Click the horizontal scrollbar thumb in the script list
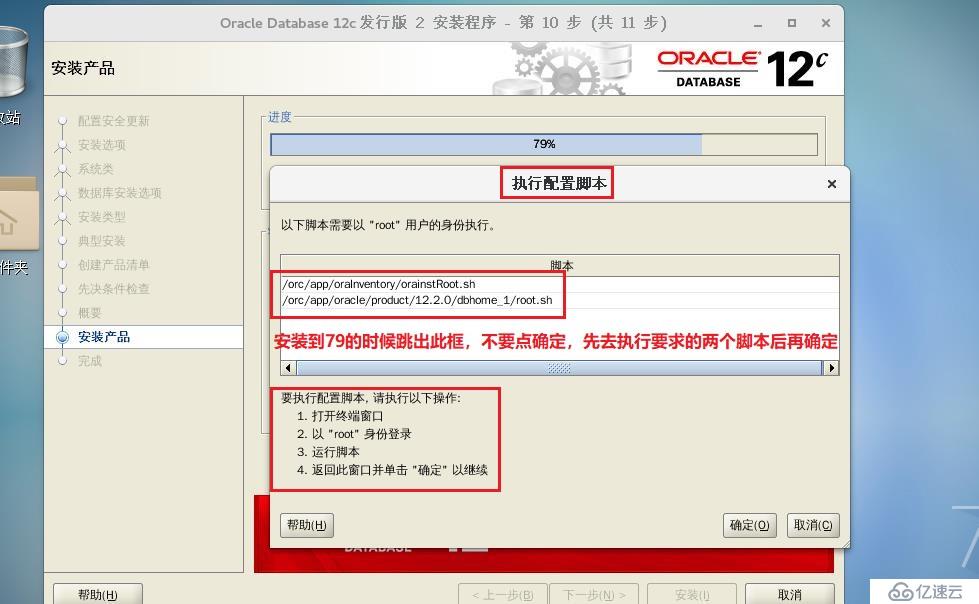The width and height of the screenshot is (979, 604). tap(559, 368)
